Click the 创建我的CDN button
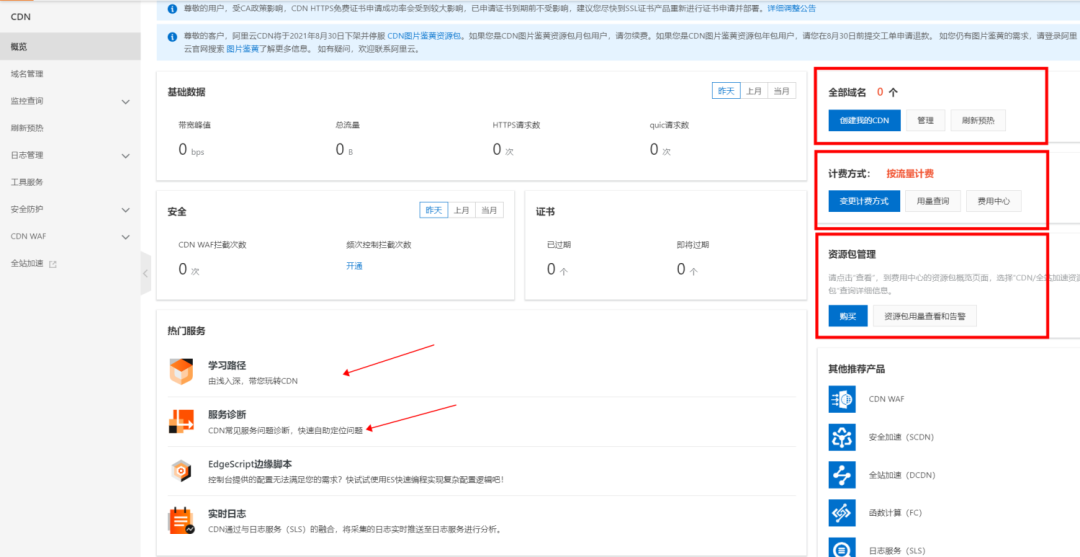Screen dimensions: 1080x557 864,120
